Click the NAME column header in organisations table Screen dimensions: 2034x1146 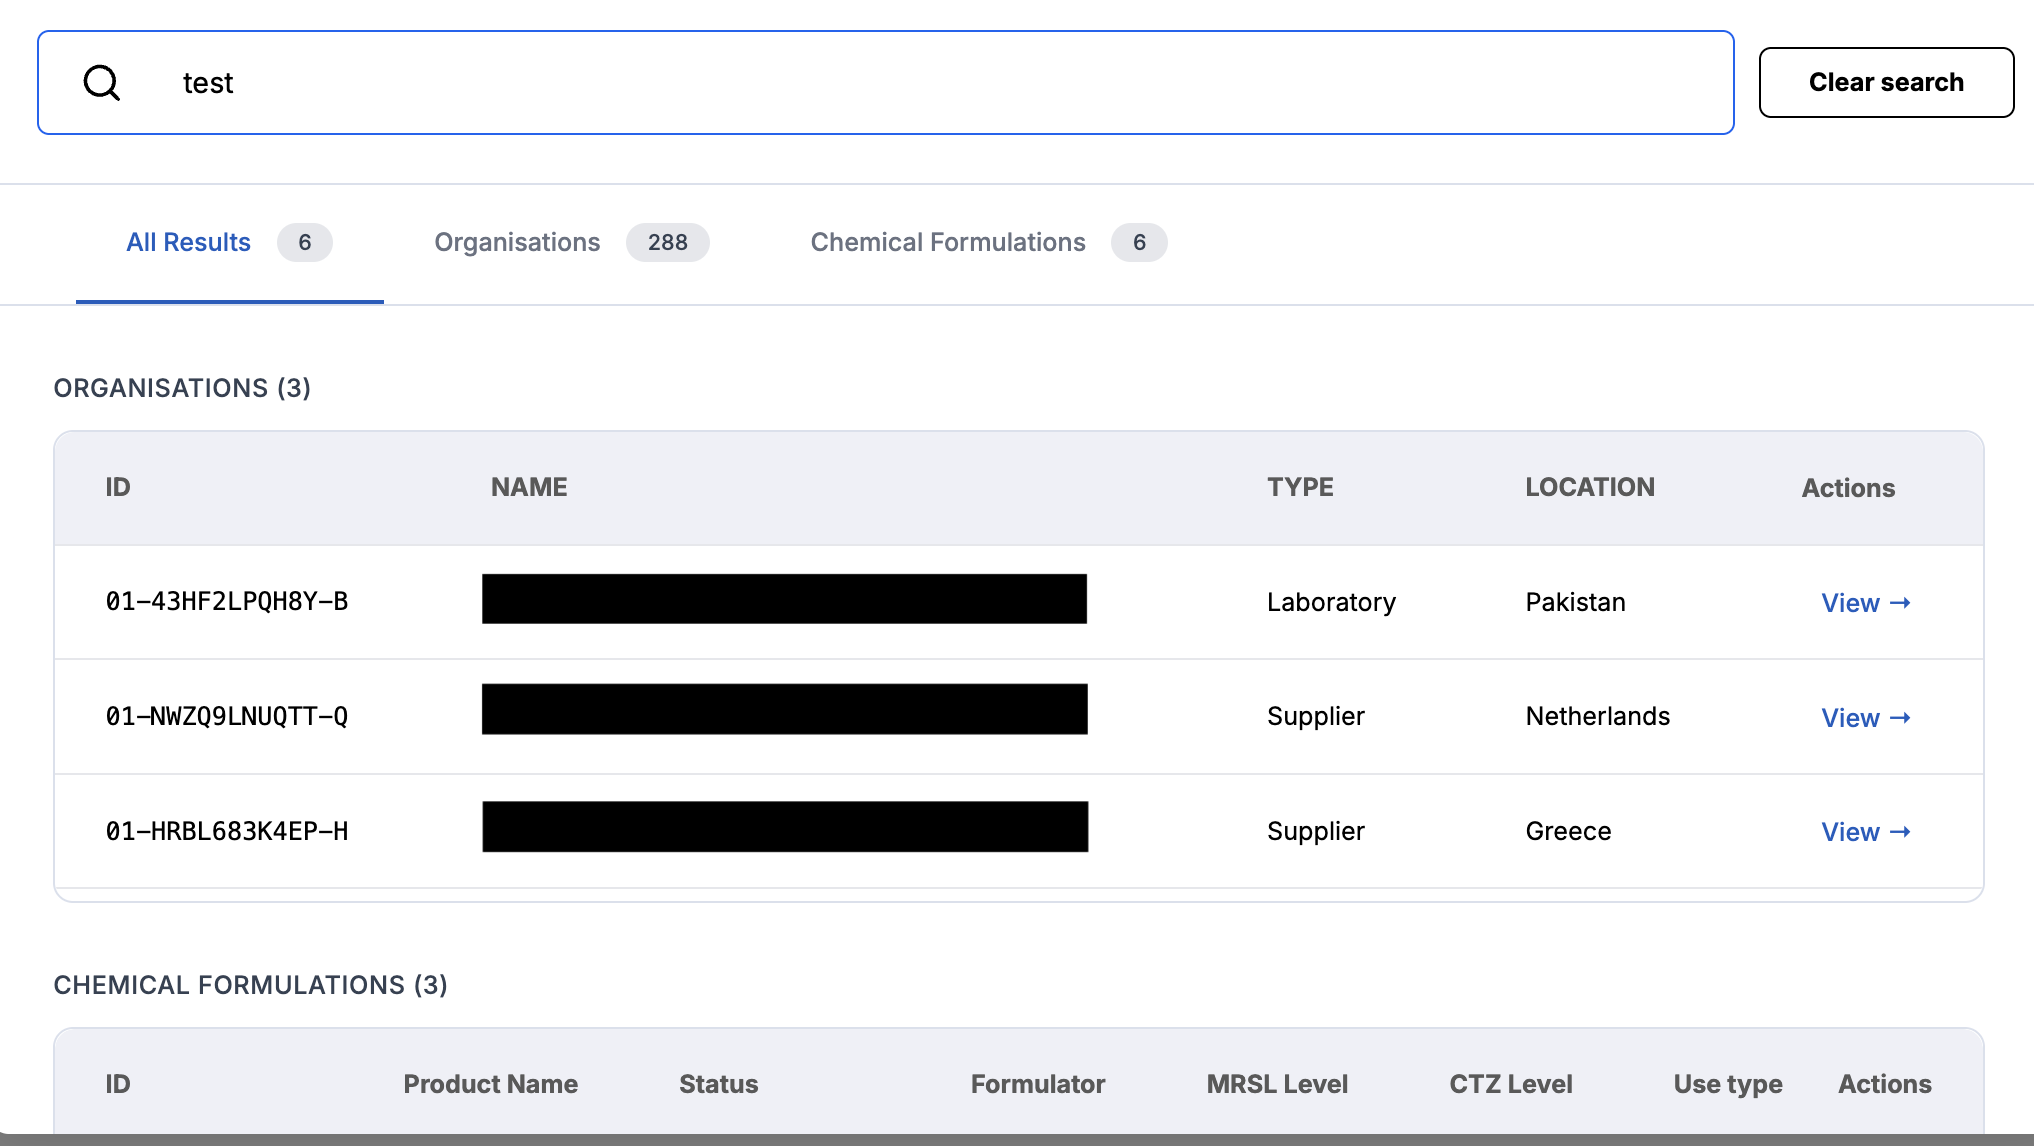[529, 487]
